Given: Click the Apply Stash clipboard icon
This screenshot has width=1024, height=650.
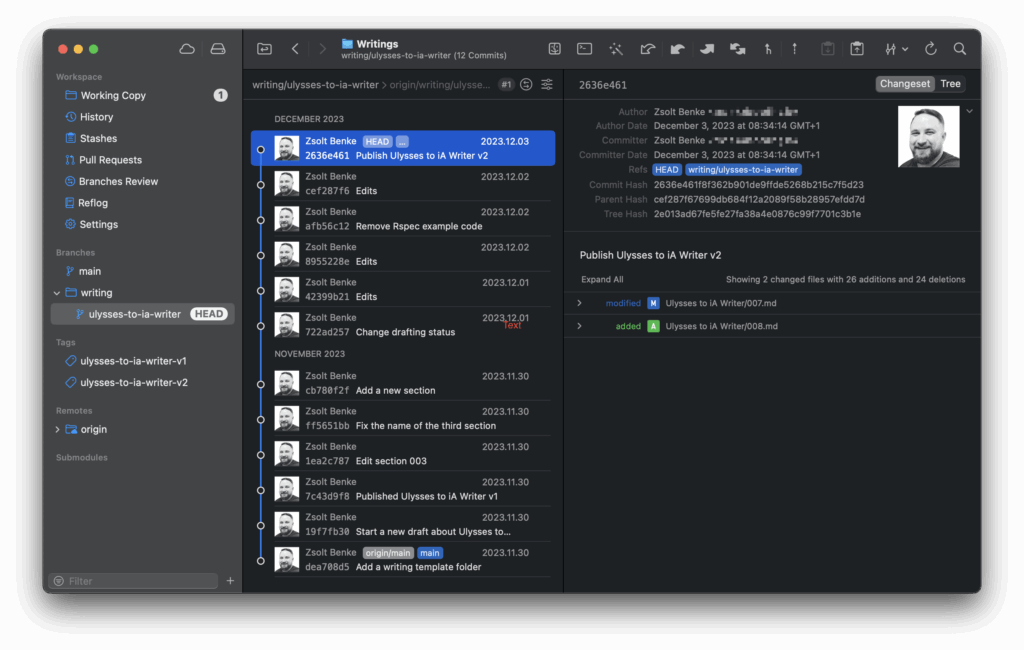Looking at the screenshot, I should click(857, 49).
